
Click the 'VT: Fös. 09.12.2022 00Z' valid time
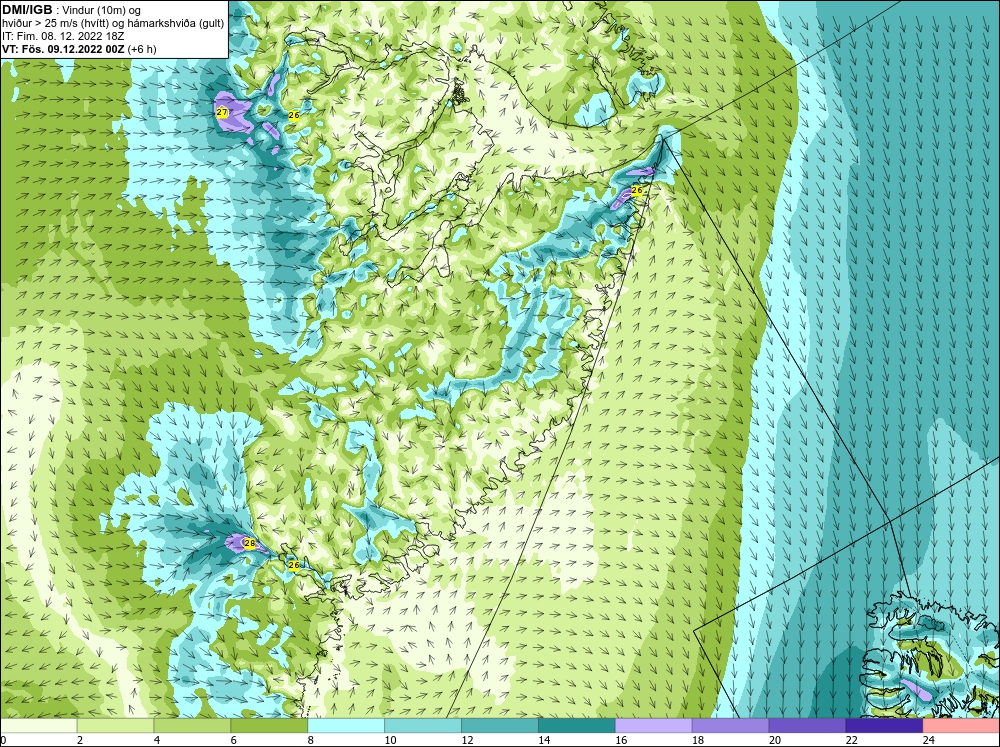coord(64,49)
